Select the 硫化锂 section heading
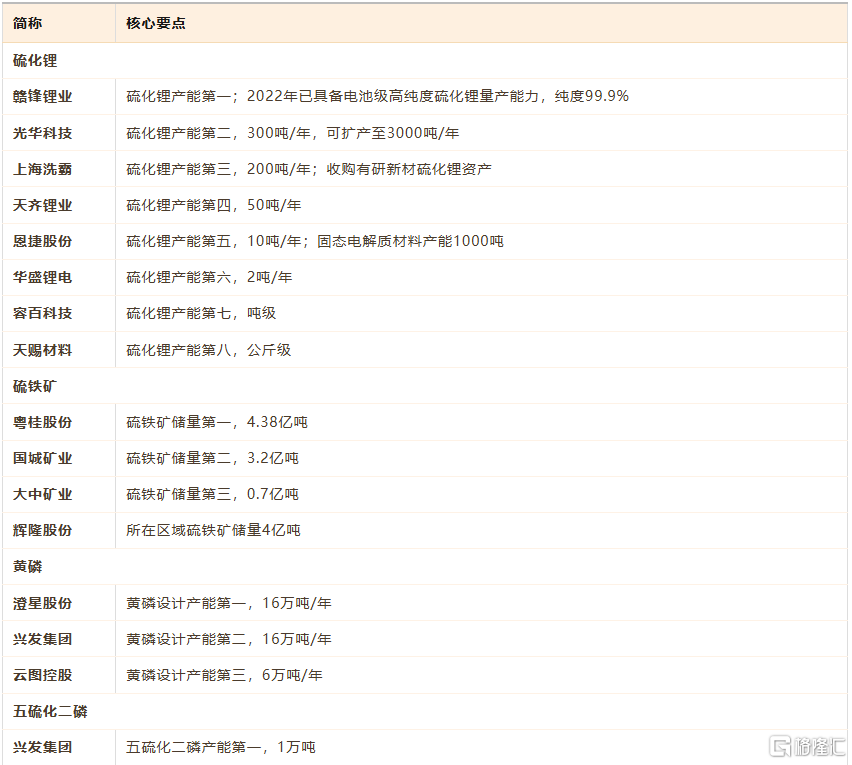Screen dimensions: 852x765 [35, 60]
